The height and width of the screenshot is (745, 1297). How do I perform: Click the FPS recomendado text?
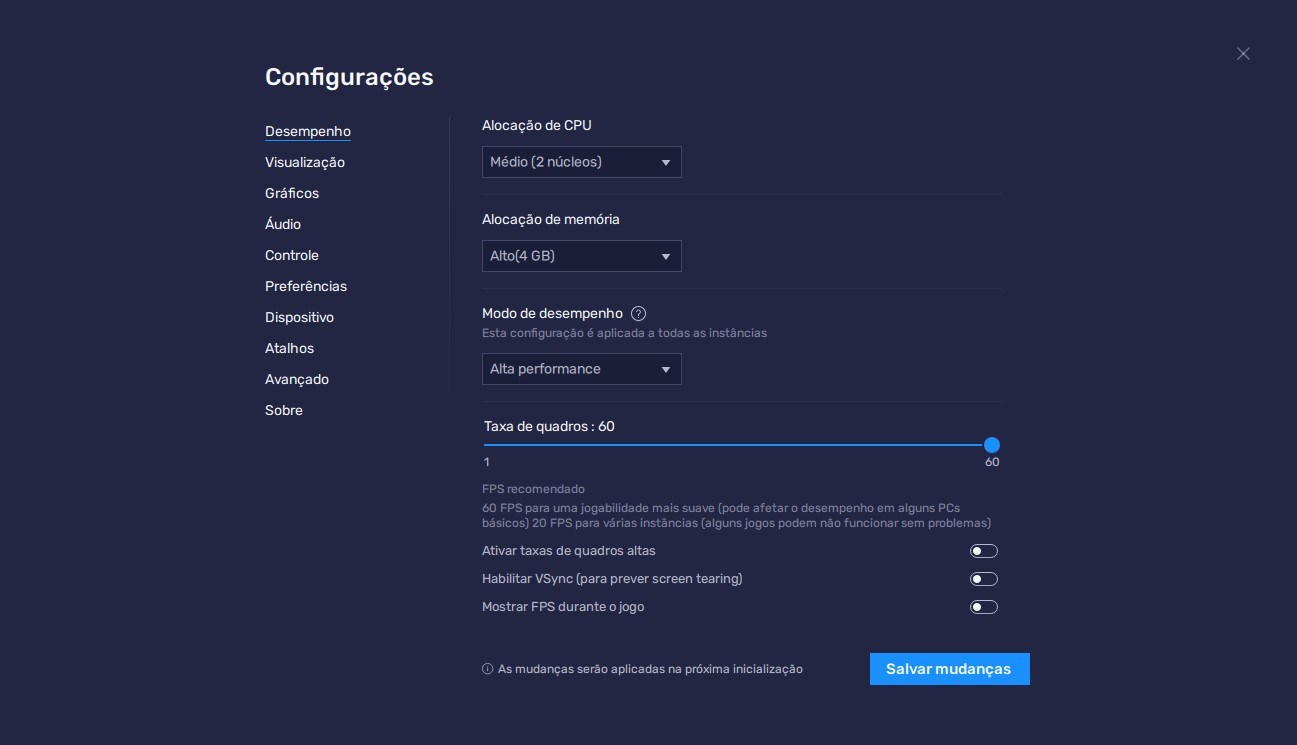[534, 489]
